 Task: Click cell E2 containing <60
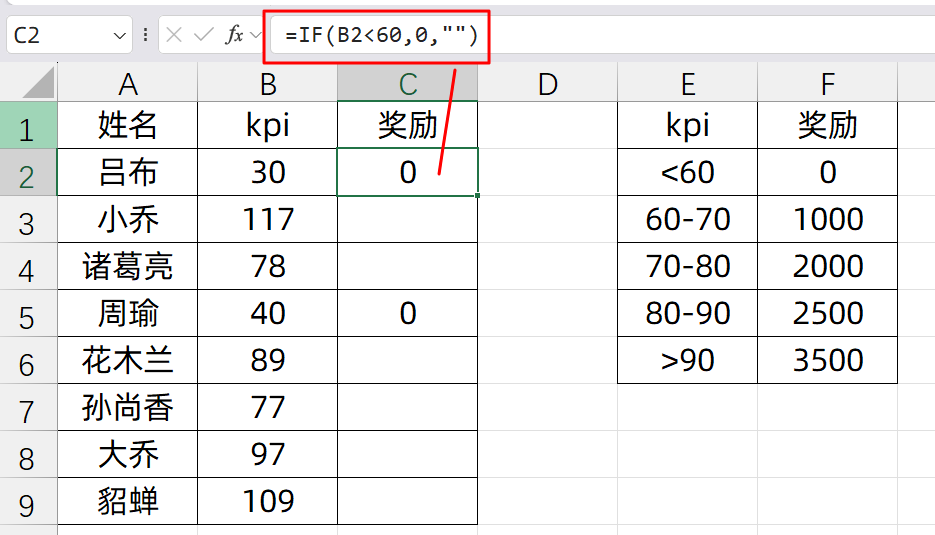pyautogui.click(x=688, y=172)
